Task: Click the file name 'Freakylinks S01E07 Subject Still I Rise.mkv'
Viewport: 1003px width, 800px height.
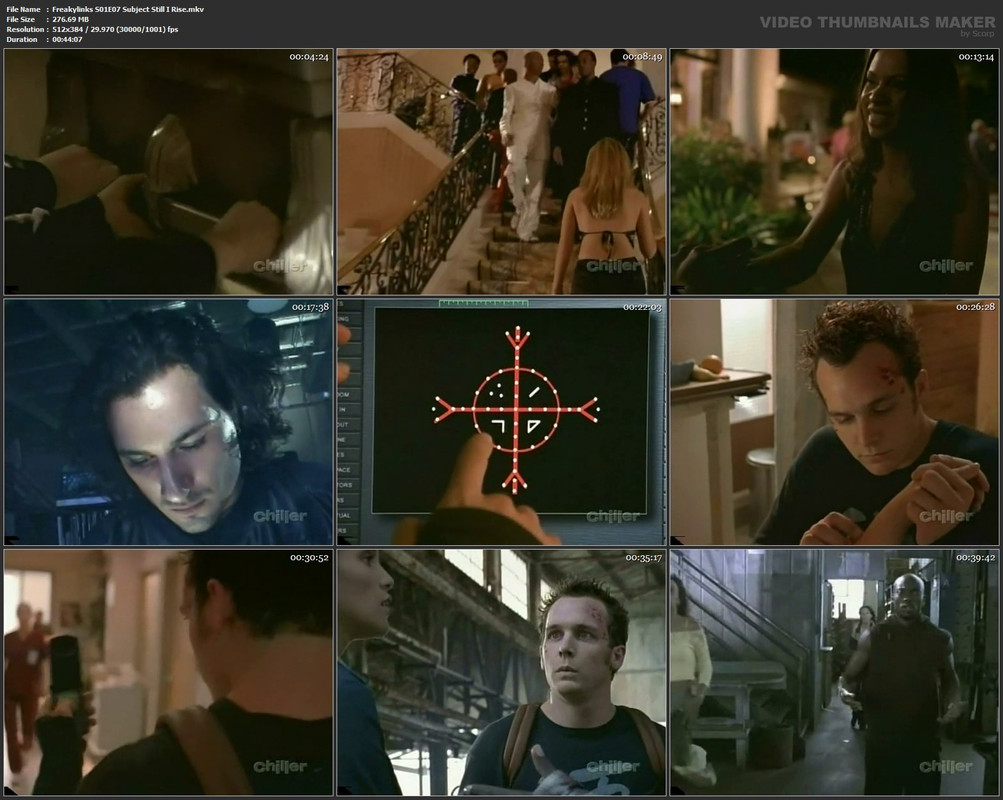Action: tap(128, 10)
